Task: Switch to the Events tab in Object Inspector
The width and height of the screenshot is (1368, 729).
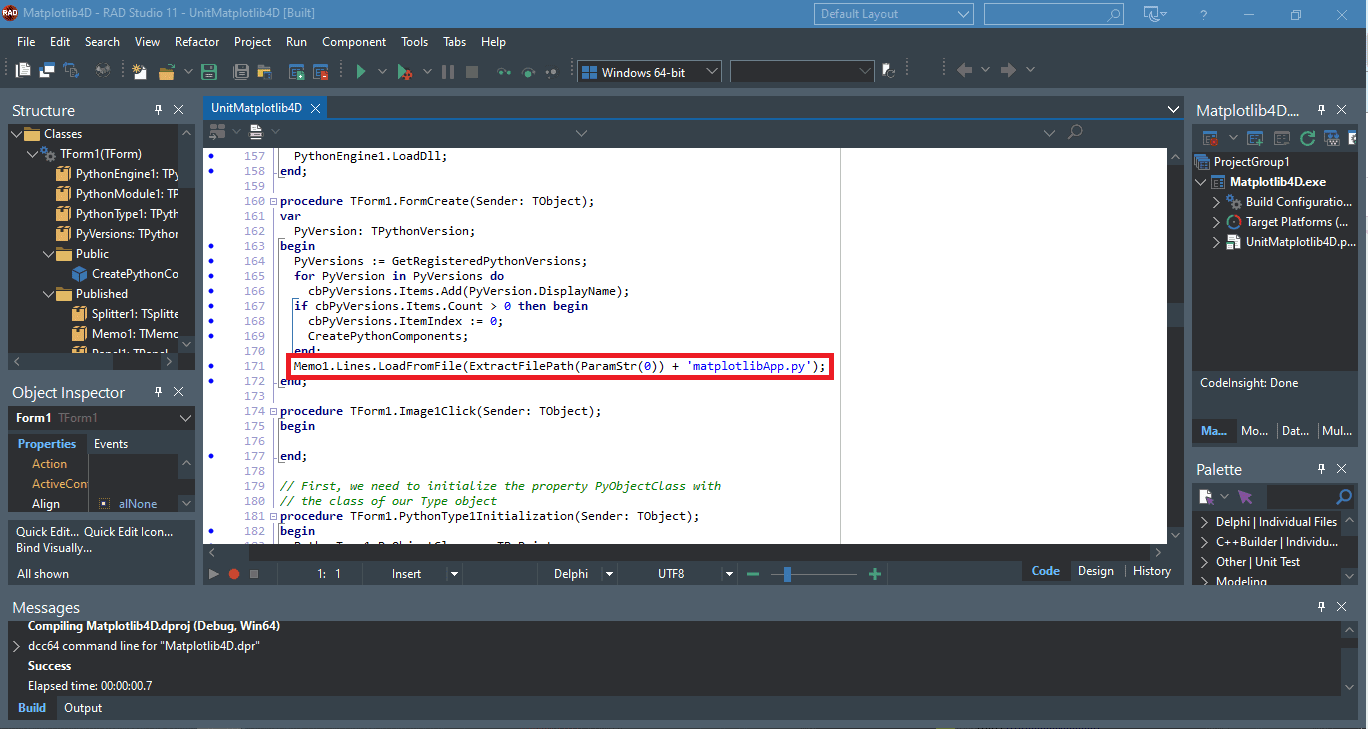Action: pyautogui.click(x=110, y=443)
